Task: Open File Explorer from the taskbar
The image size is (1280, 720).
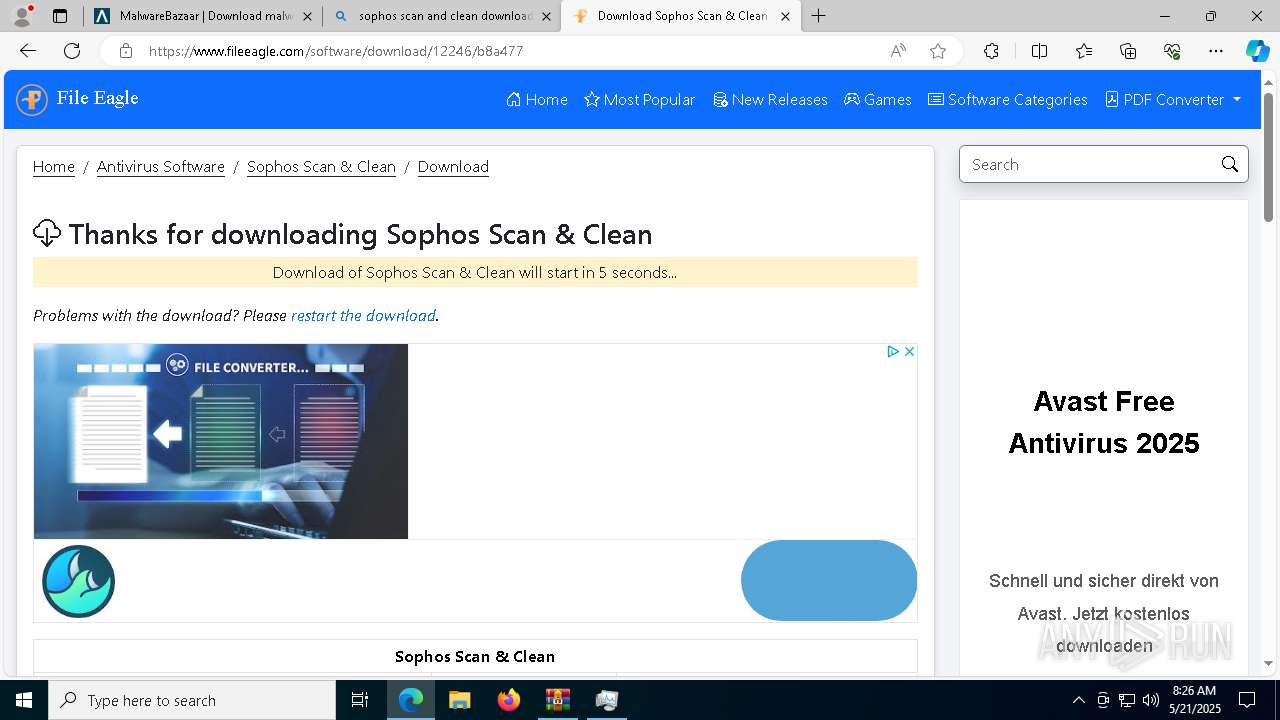Action: click(x=459, y=700)
